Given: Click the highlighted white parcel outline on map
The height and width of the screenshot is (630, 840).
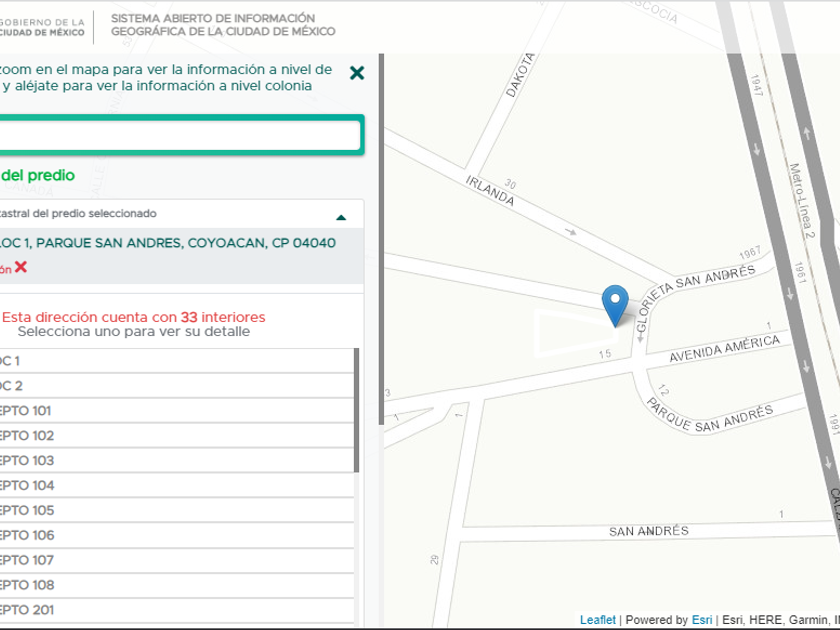Looking at the screenshot, I should 575,333.
